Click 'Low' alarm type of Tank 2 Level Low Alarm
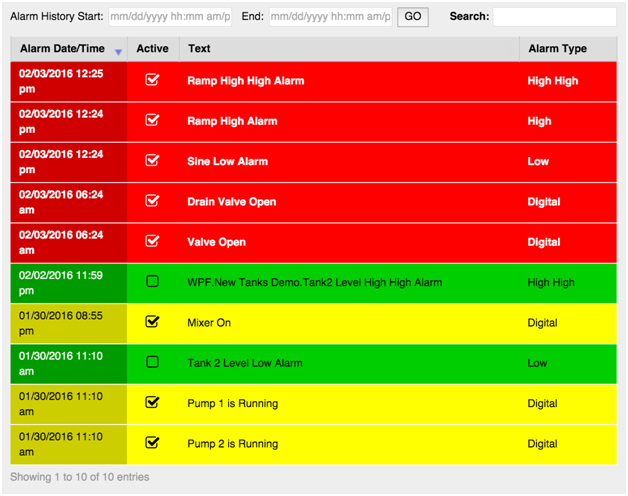628x496 pixels. tap(537, 363)
